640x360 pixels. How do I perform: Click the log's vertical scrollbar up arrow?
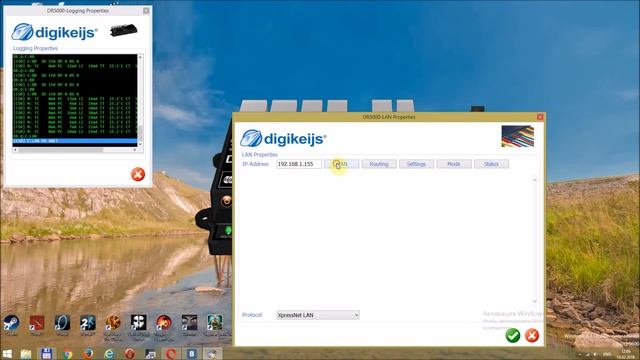[x=140, y=57]
